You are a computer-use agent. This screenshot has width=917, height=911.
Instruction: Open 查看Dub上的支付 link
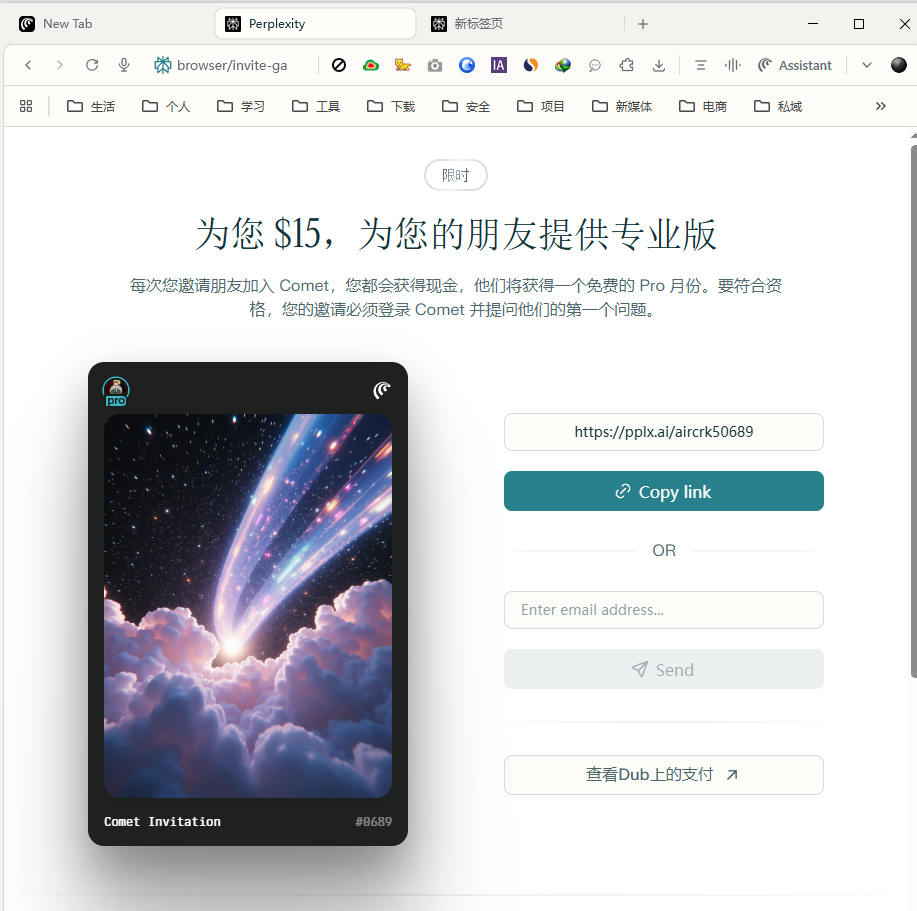[663, 775]
